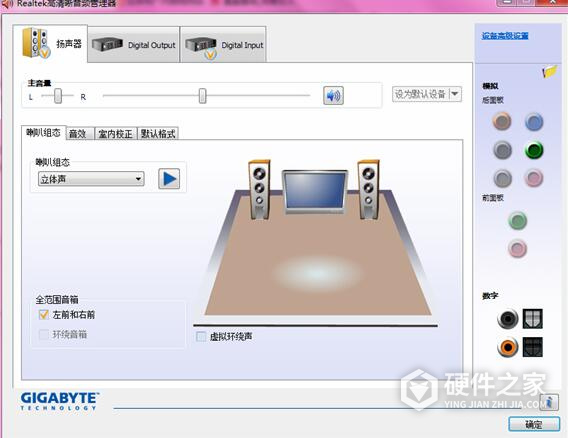Click the 设为默认设备 button

[421, 94]
